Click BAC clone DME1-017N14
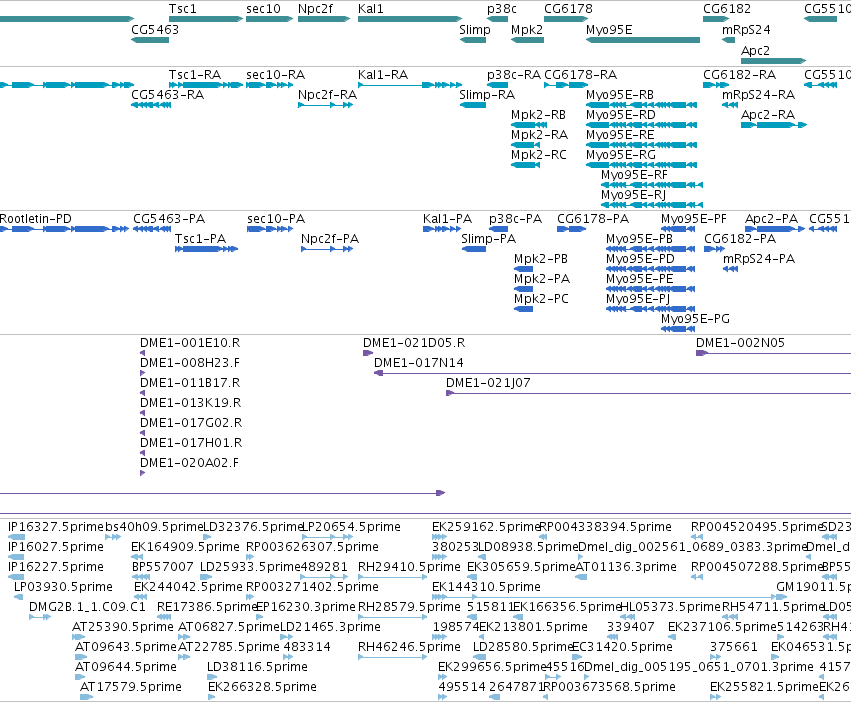This screenshot has height=702, width=851. coord(418,363)
